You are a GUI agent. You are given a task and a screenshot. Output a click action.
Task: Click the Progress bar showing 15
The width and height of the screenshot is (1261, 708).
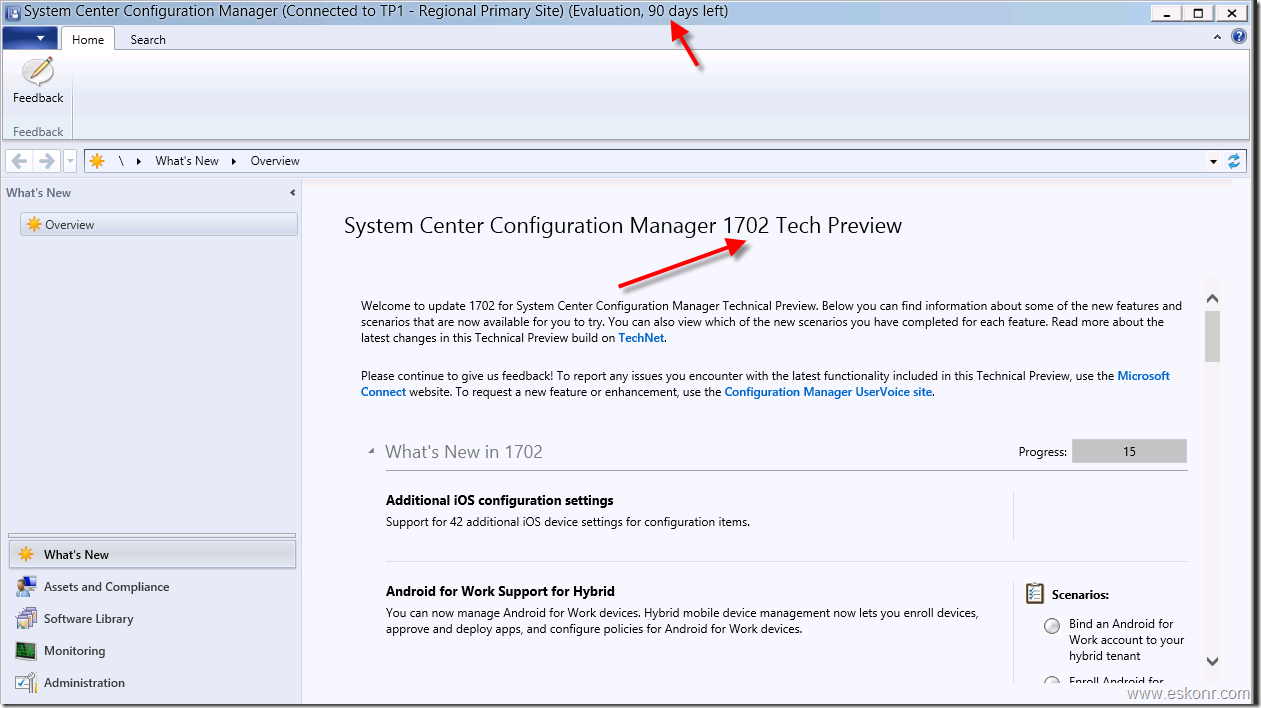point(1129,451)
